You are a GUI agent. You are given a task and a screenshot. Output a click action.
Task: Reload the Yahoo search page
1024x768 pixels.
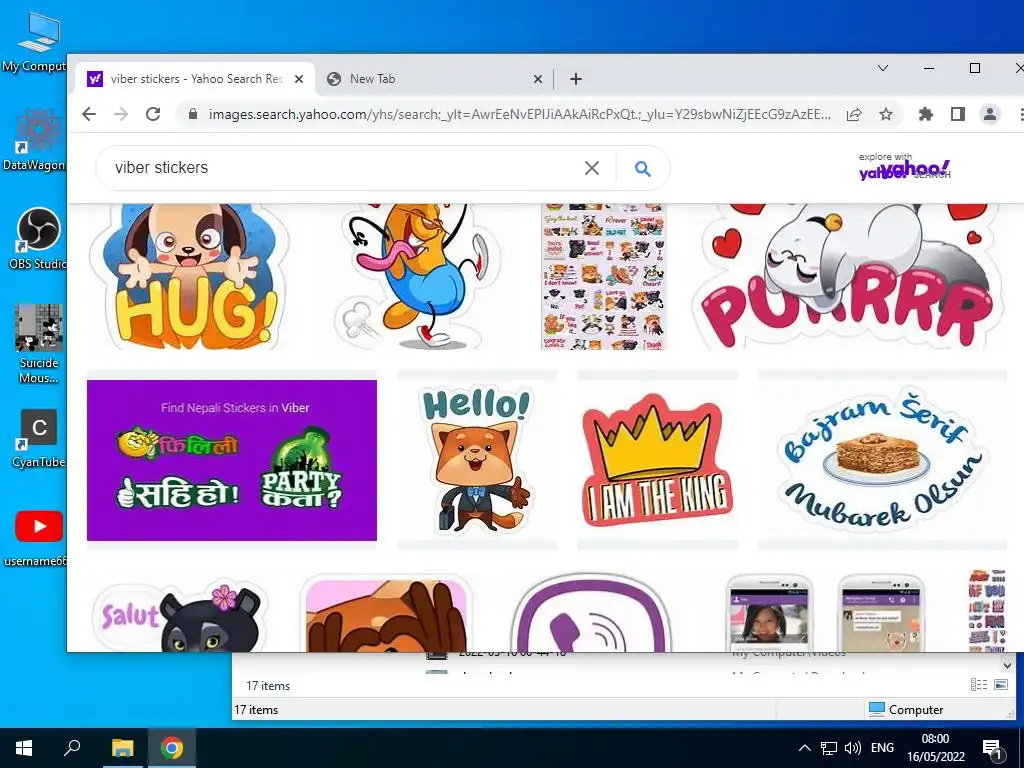[153, 114]
